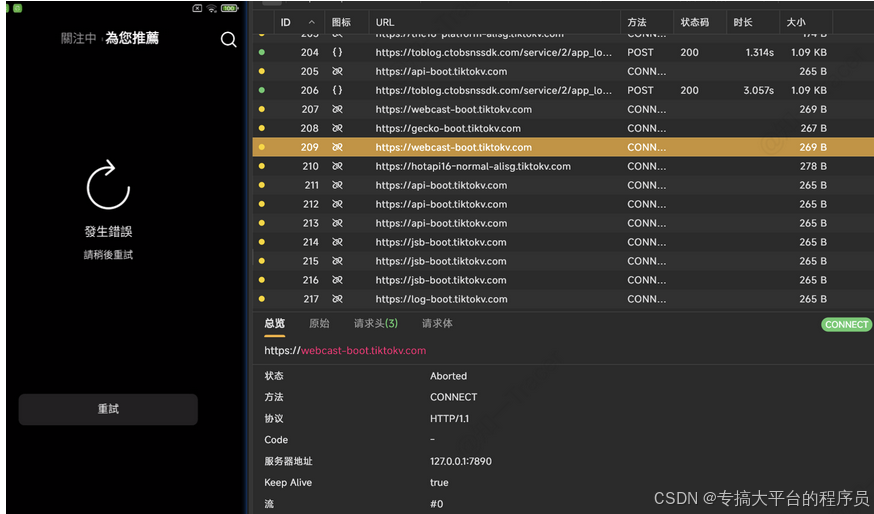Click the green status dot in row 206
The image size is (874, 514).
click(261, 90)
